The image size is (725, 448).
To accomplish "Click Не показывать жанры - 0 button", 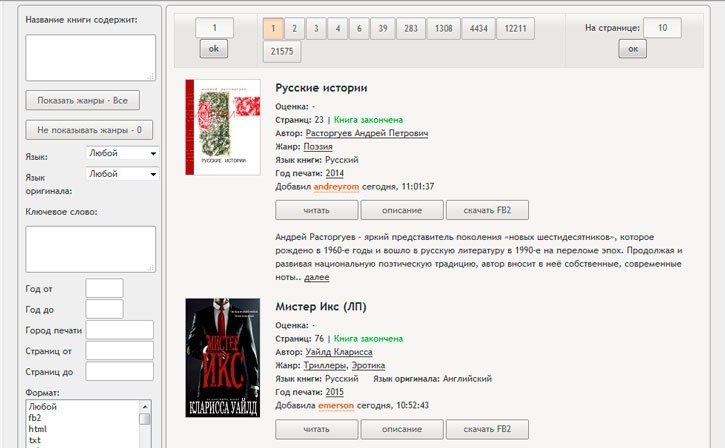I will tap(88, 129).
